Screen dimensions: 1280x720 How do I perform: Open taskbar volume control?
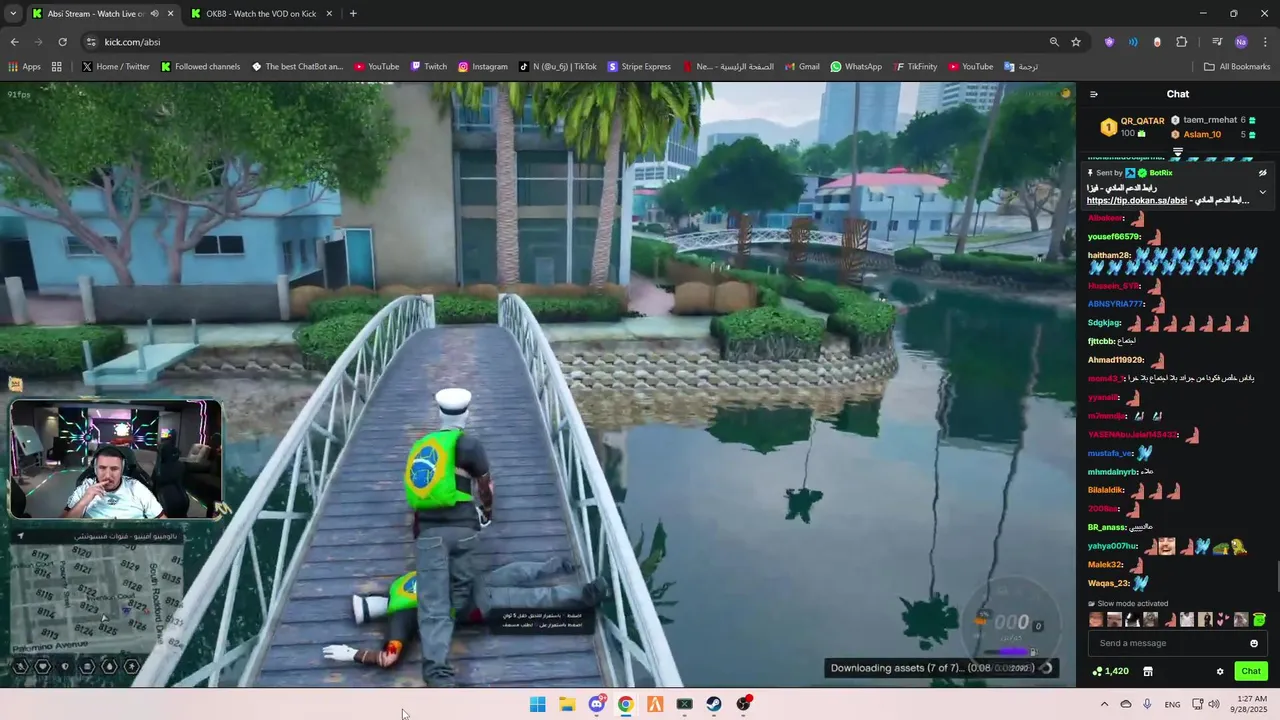[1213, 704]
